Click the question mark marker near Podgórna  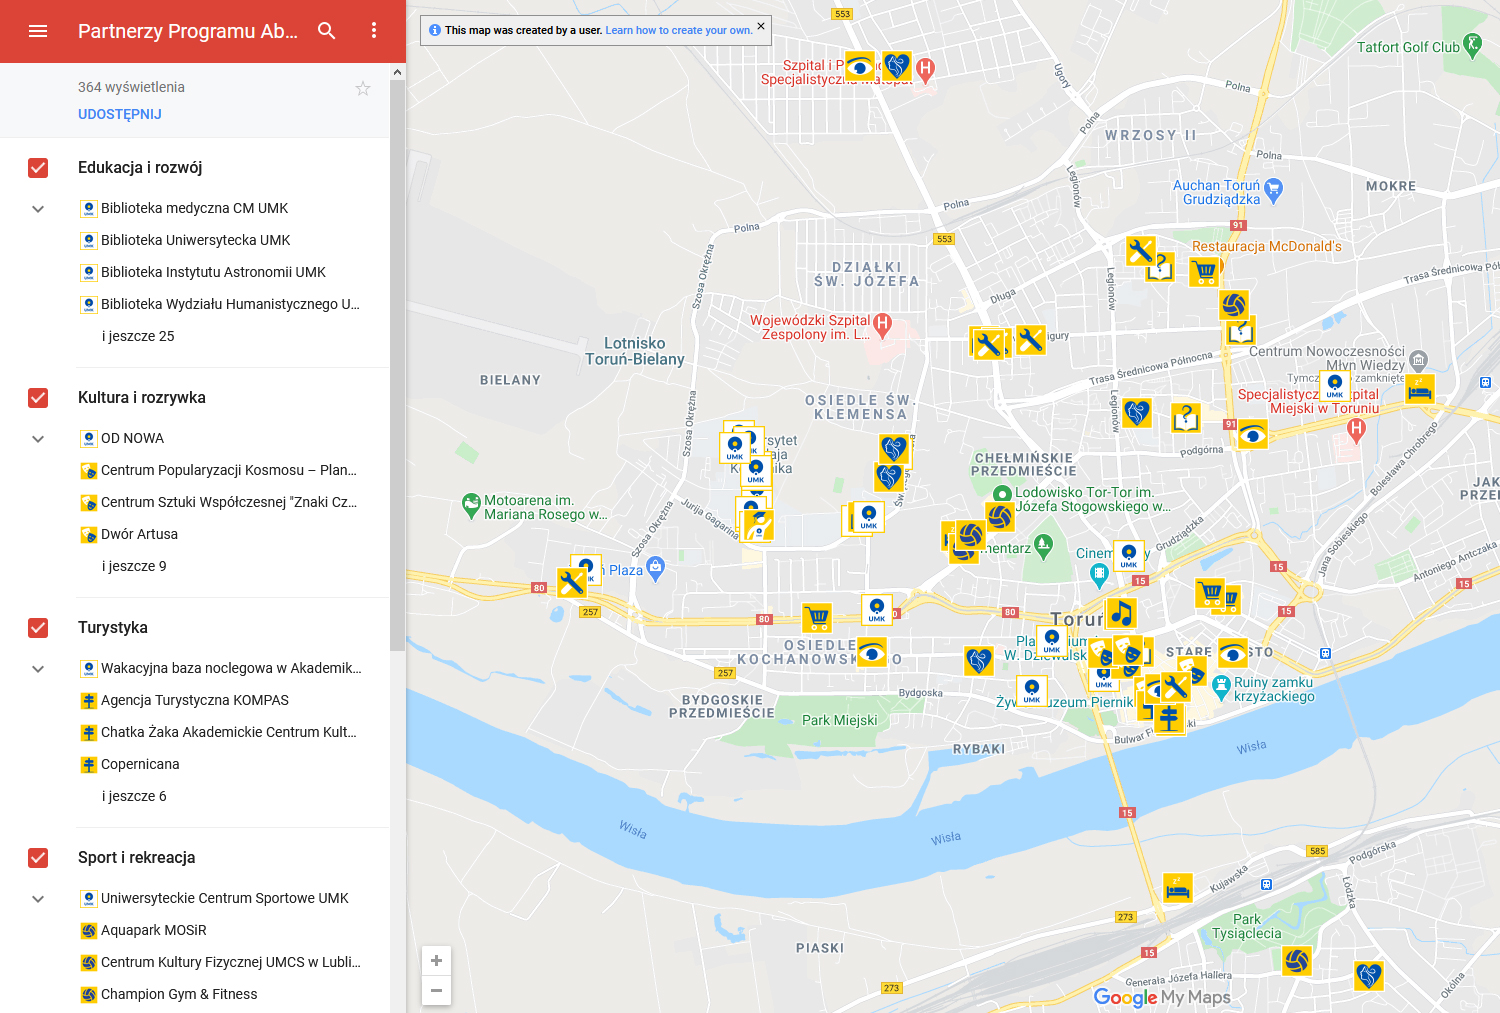pos(1186,417)
